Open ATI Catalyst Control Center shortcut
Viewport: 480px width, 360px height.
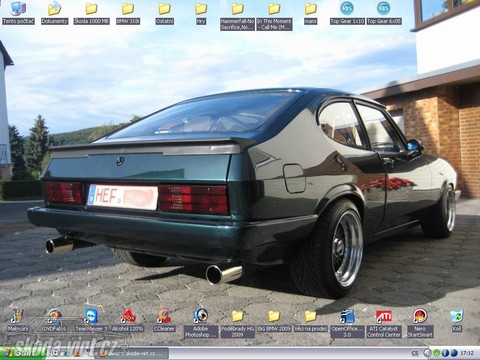tap(384, 323)
